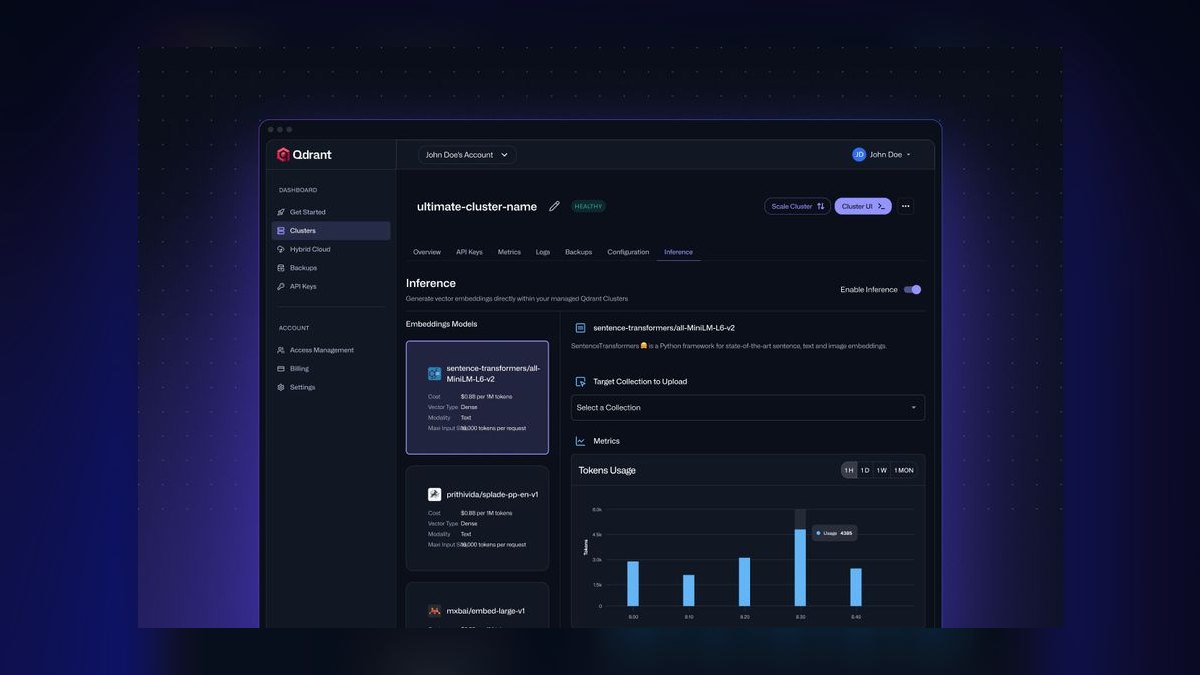1200x675 pixels.
Task: Click the sentence-transformers card model icon
Action: (435, 373)
